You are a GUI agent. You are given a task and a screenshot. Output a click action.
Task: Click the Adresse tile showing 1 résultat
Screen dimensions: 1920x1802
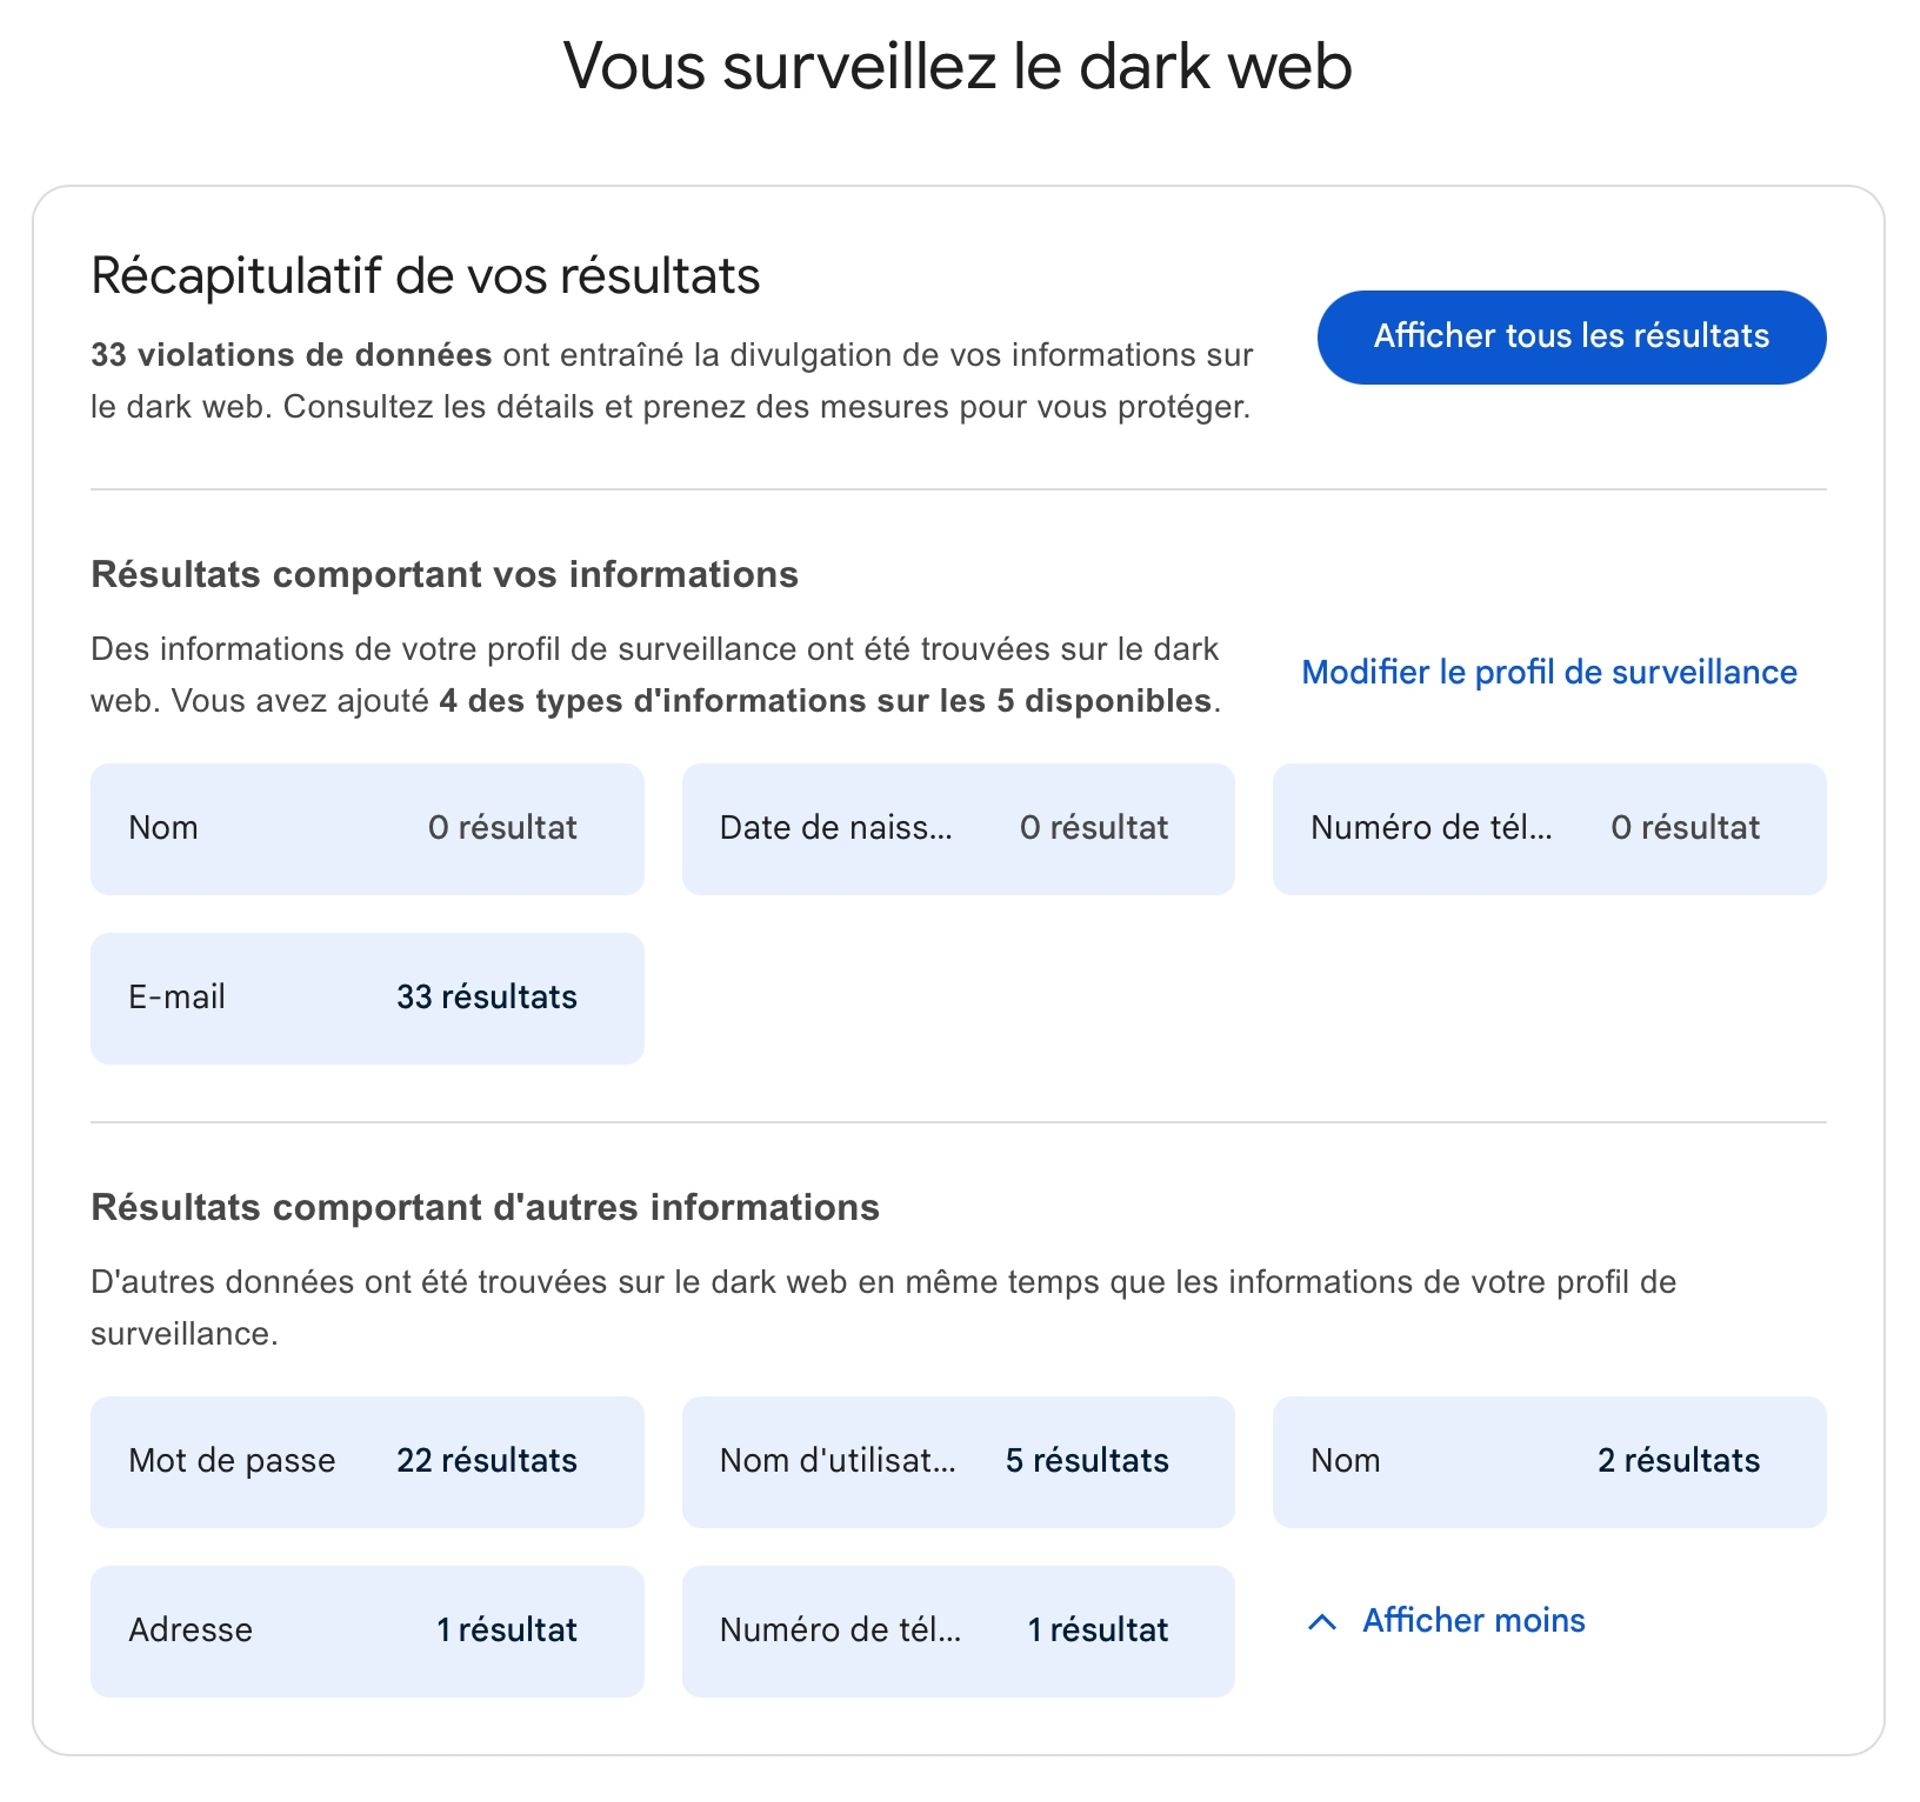(366, 1630)
